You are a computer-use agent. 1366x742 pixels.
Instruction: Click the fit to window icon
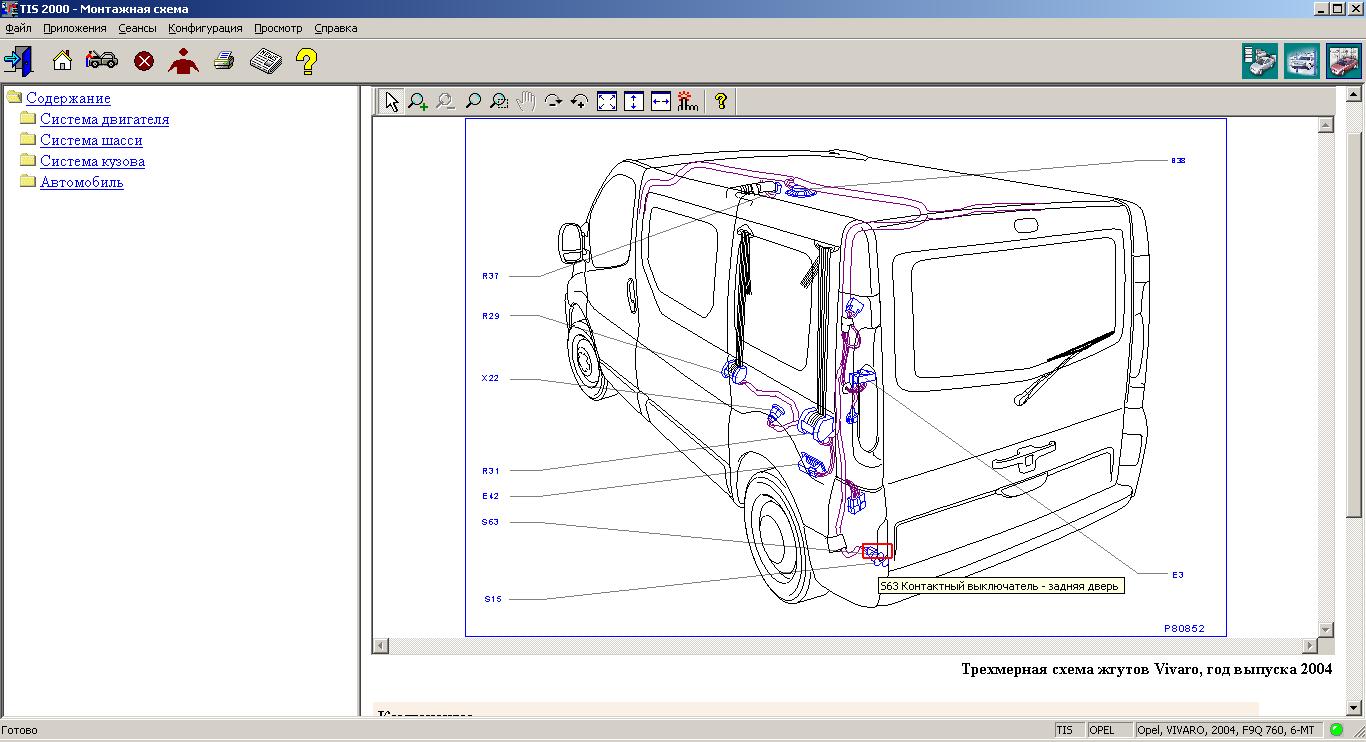pyautogui.click(x=607, y=101)
